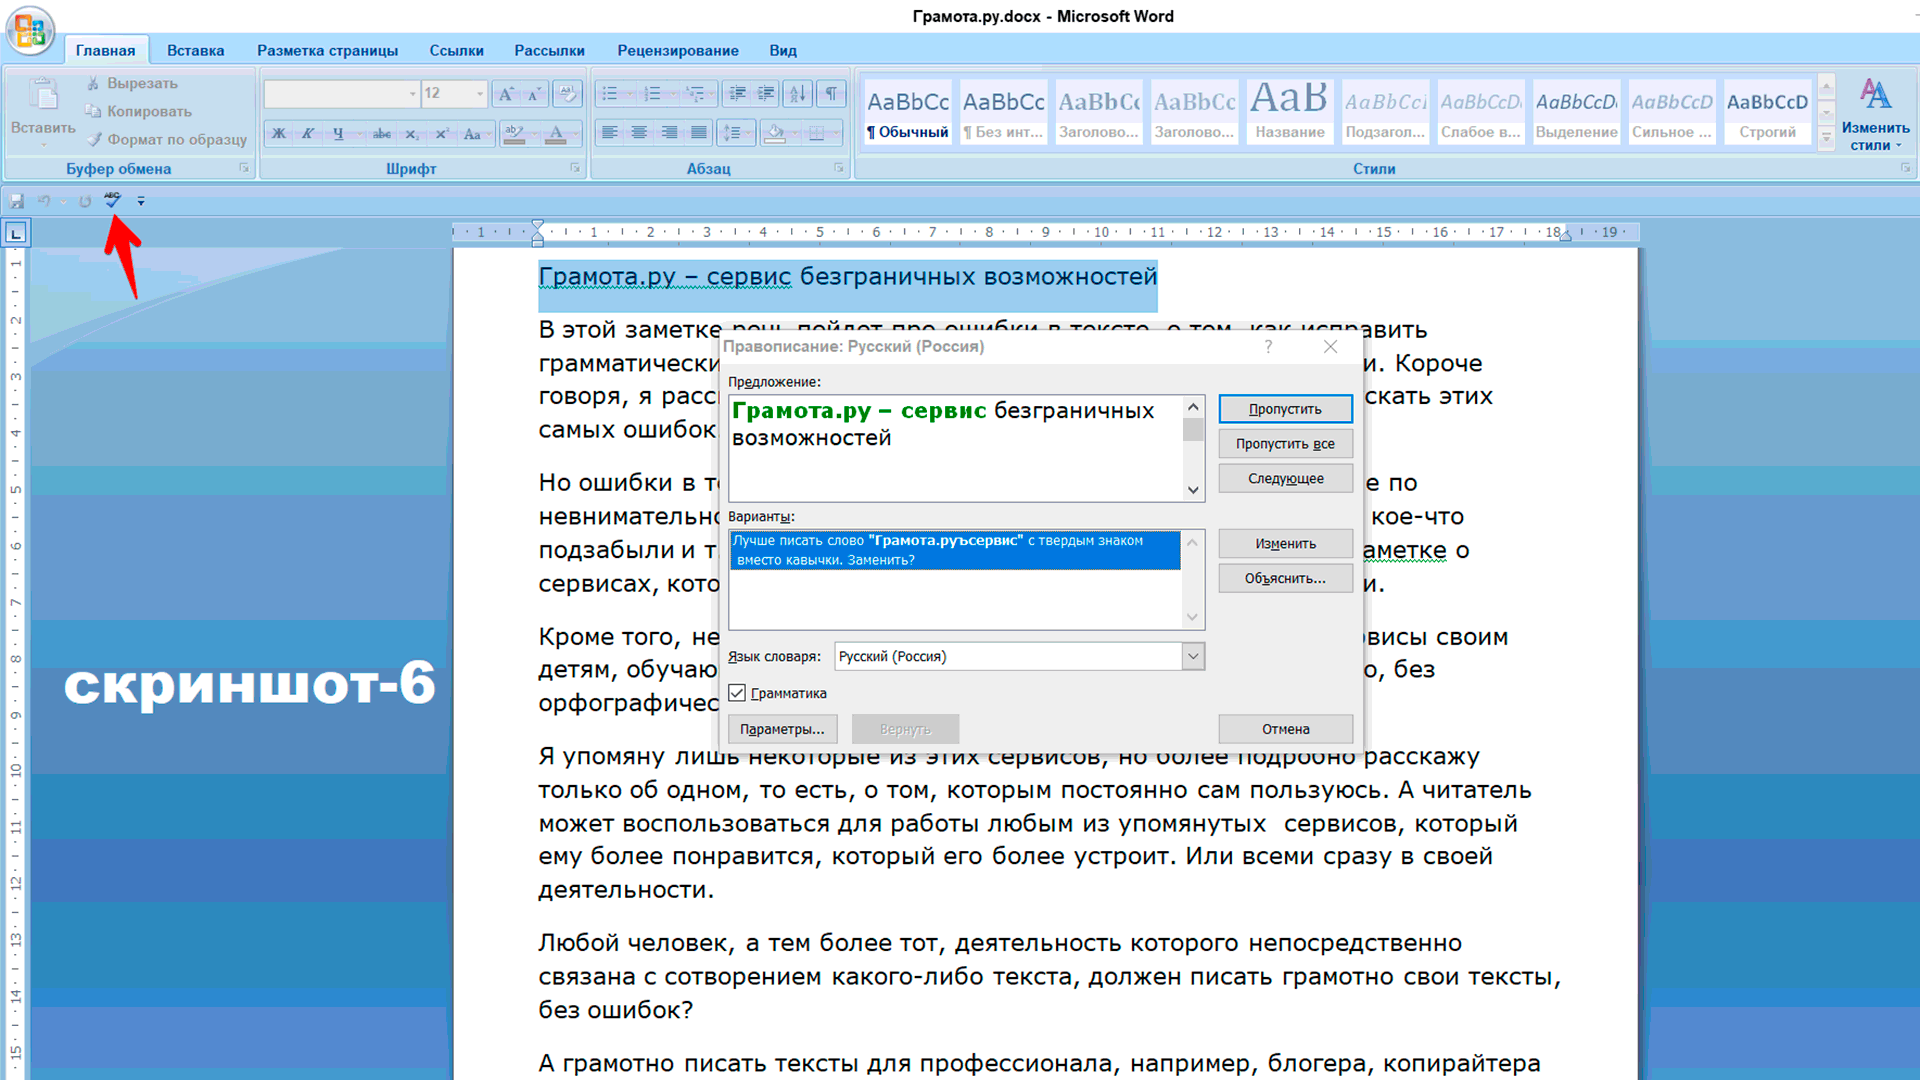Click the grow font icon
Screen dimensions: 1920x1080
coord(506,94)
